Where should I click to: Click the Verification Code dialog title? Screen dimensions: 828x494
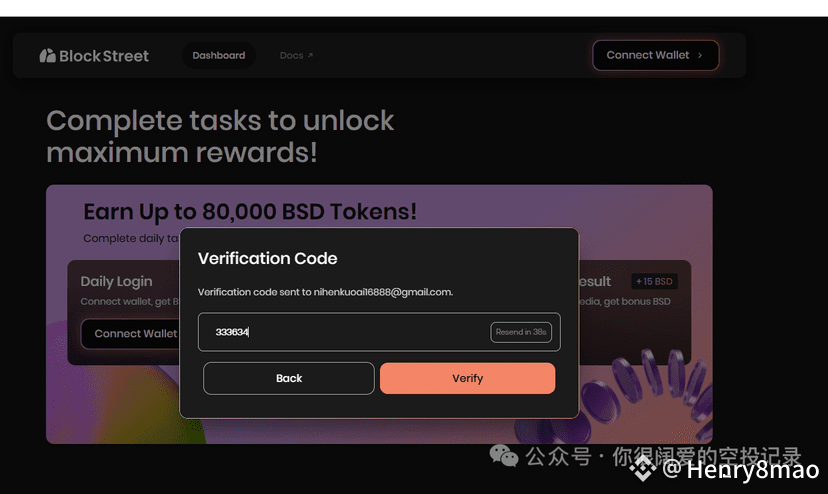tap(267, 258)
